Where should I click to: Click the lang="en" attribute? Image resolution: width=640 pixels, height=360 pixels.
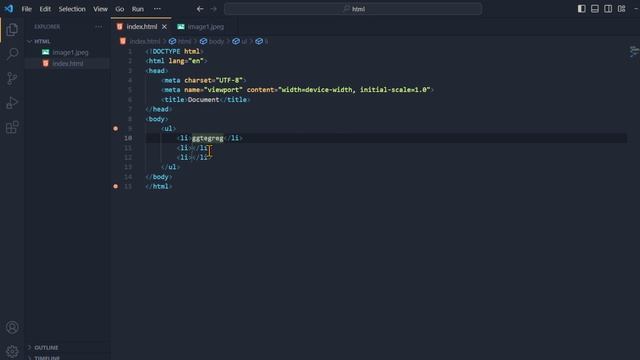186,61
